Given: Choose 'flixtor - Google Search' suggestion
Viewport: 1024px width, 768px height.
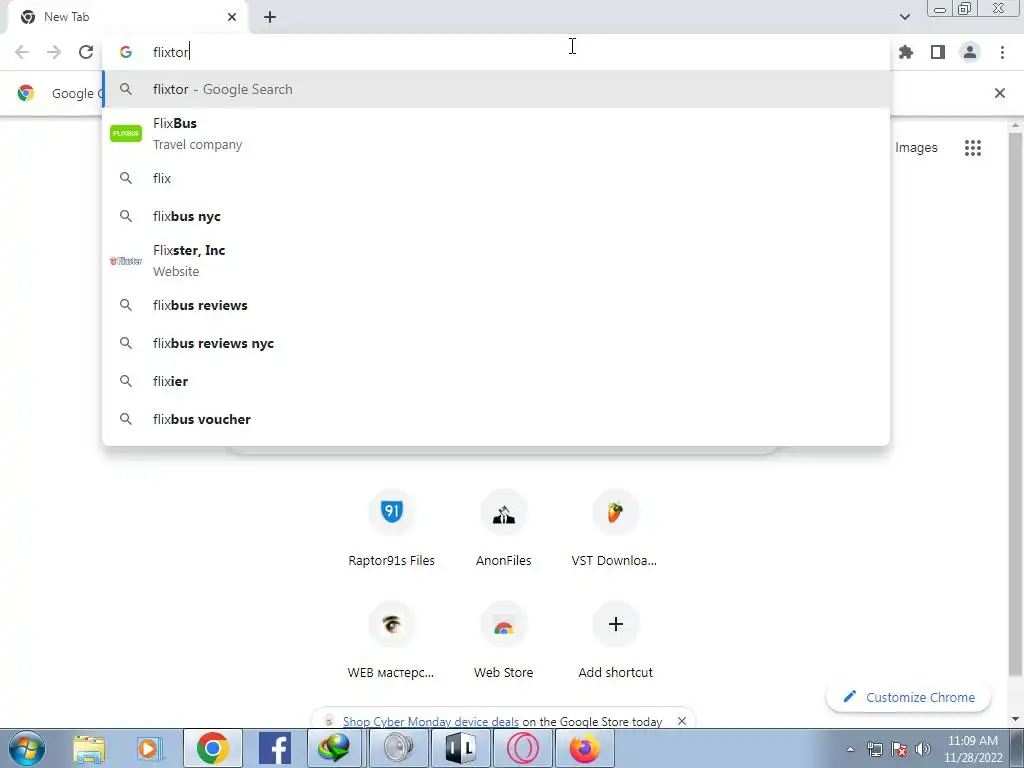Looking at the screenshot, I should click(x=496, y=89).
